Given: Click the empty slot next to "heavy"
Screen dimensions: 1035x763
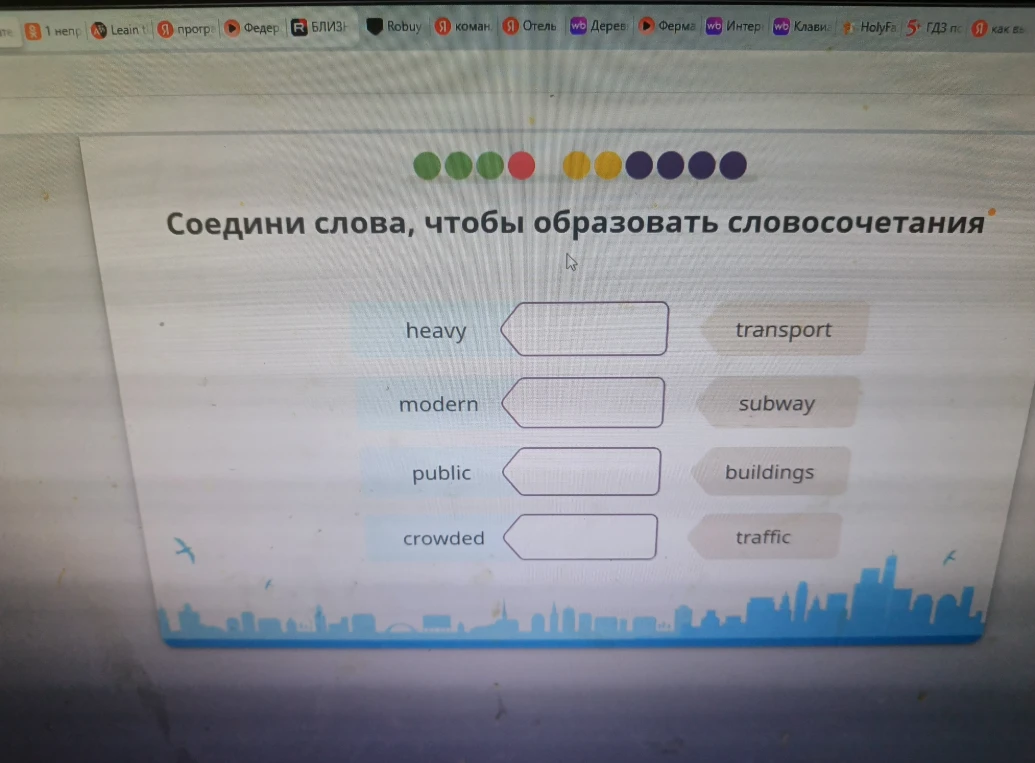Looking at the screenshot, I should click(584, 329).
